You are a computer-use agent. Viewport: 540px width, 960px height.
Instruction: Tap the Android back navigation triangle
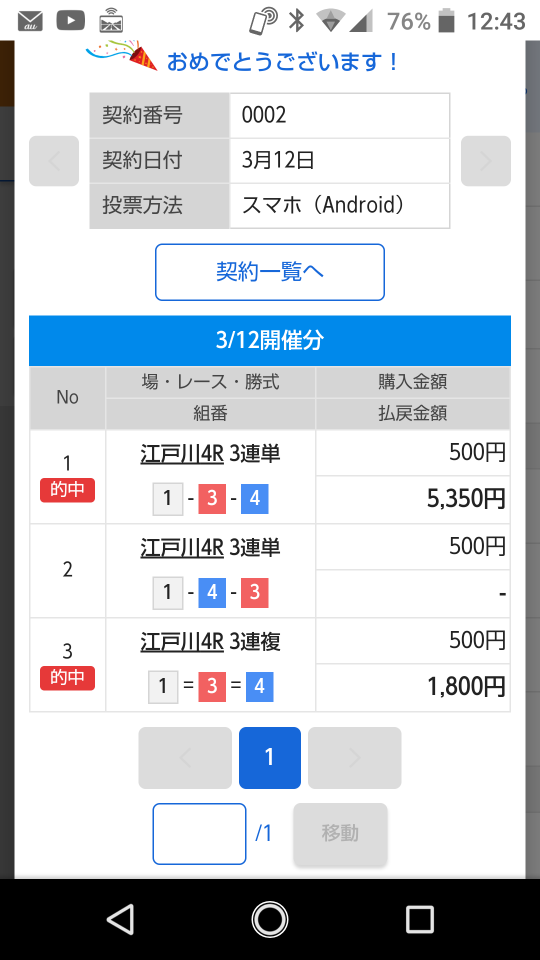click(x=120, y=919)
